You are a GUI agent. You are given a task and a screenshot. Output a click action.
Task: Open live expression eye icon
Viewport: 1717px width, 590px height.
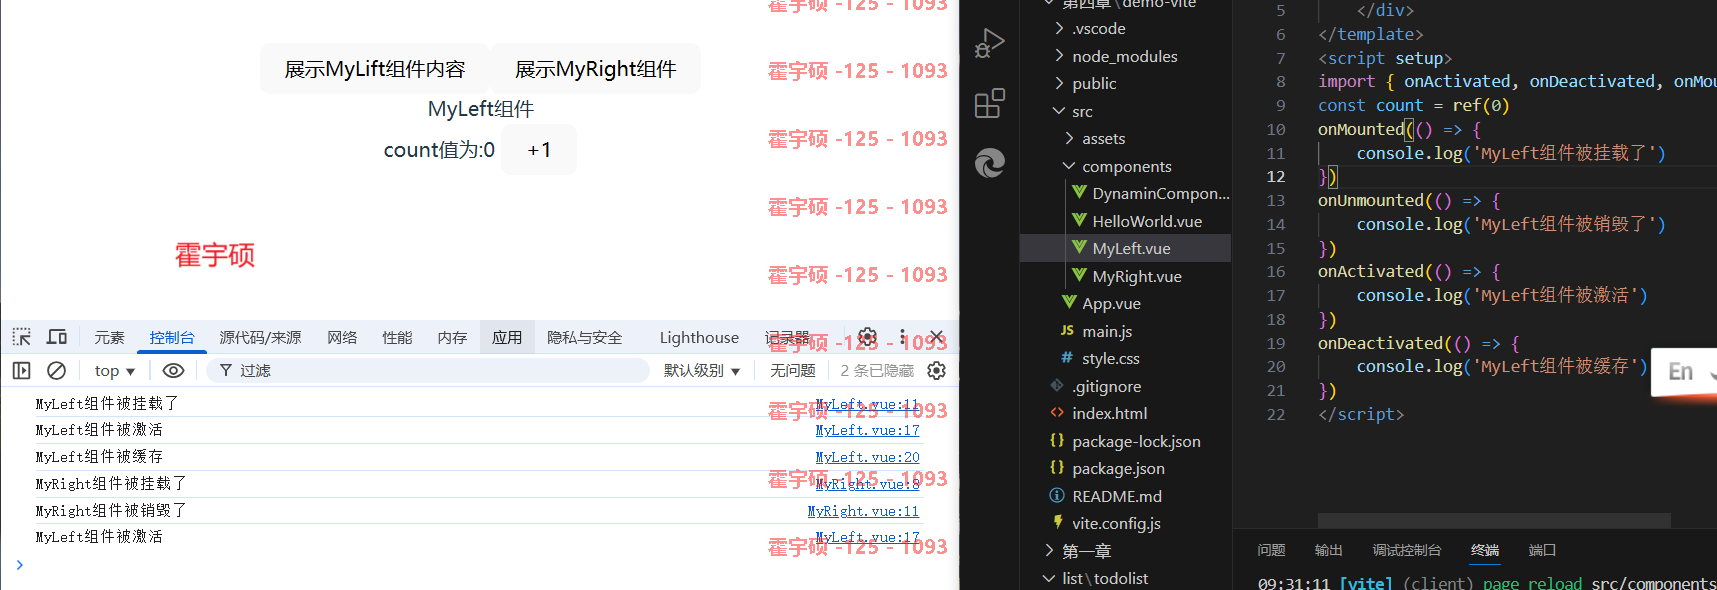pos(173,370)
